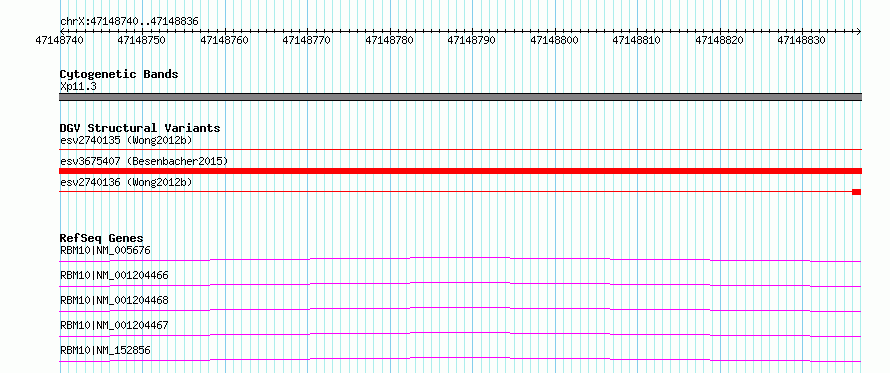
Task: Click the magenta line under RBM10|NM_005676
Action: tap(460, 259)
